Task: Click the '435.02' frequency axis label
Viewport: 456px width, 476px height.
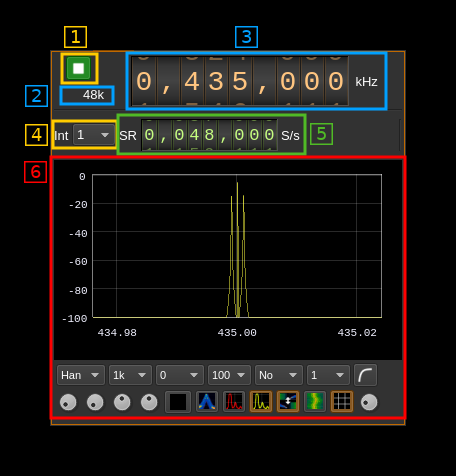Action: (x=357, y=333)
